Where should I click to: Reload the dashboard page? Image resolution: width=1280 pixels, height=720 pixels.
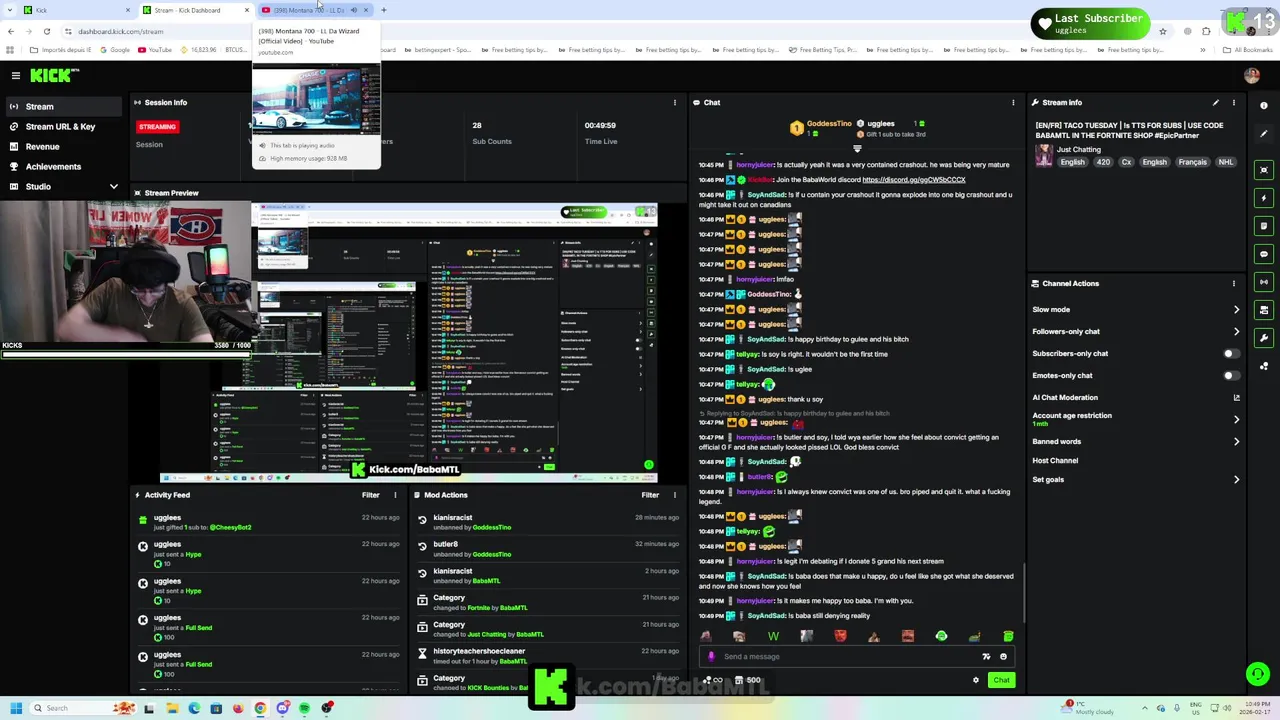click(46, 31)
